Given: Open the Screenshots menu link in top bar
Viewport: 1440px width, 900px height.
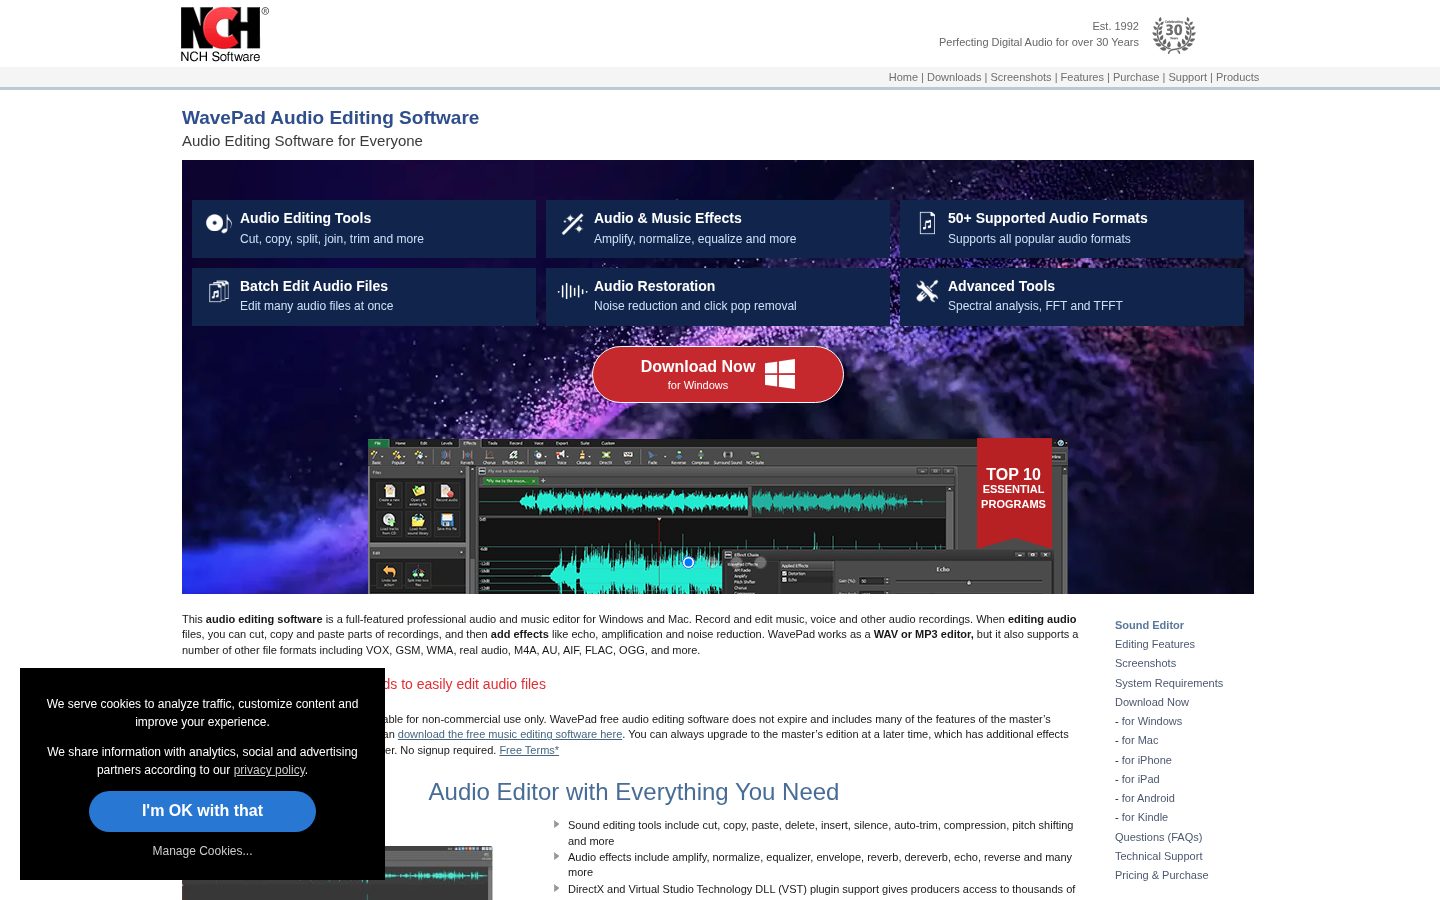Looking at the screenshot, I should [x=1020, y=77].
